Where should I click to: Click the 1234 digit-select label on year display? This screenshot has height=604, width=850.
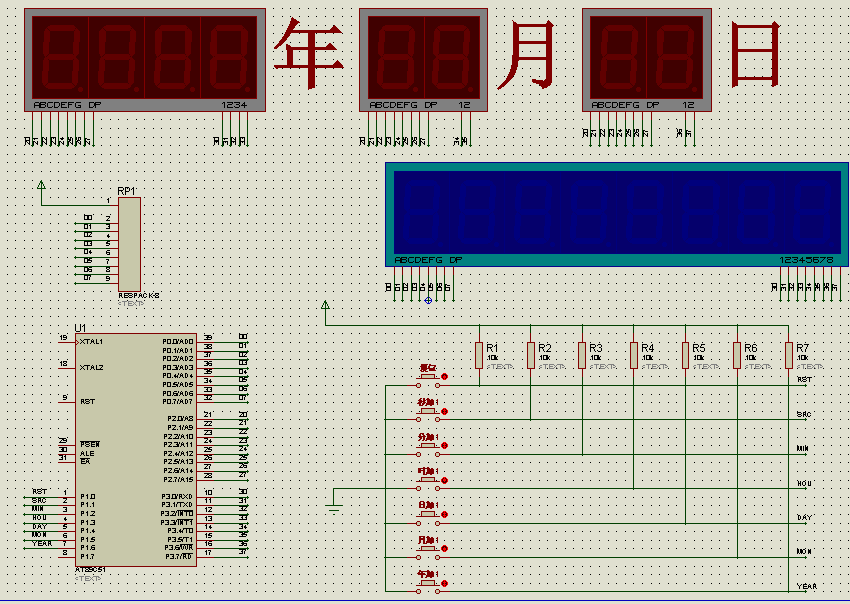[x=234, y=105]
